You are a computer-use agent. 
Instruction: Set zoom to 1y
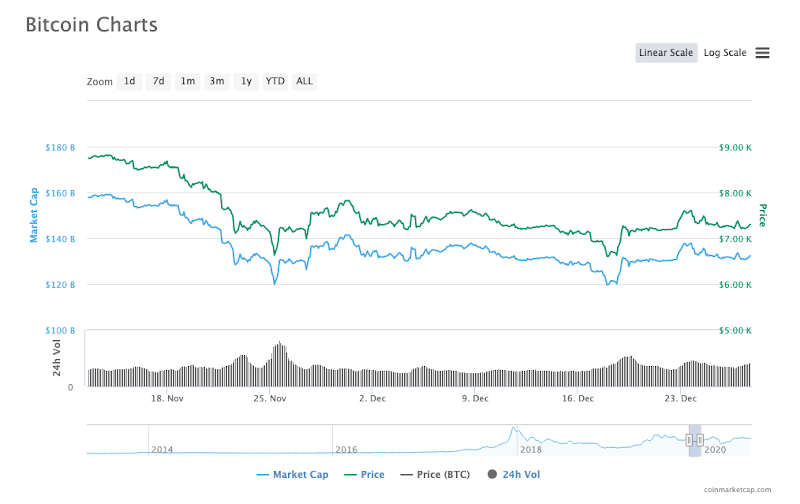pos(246,81)
